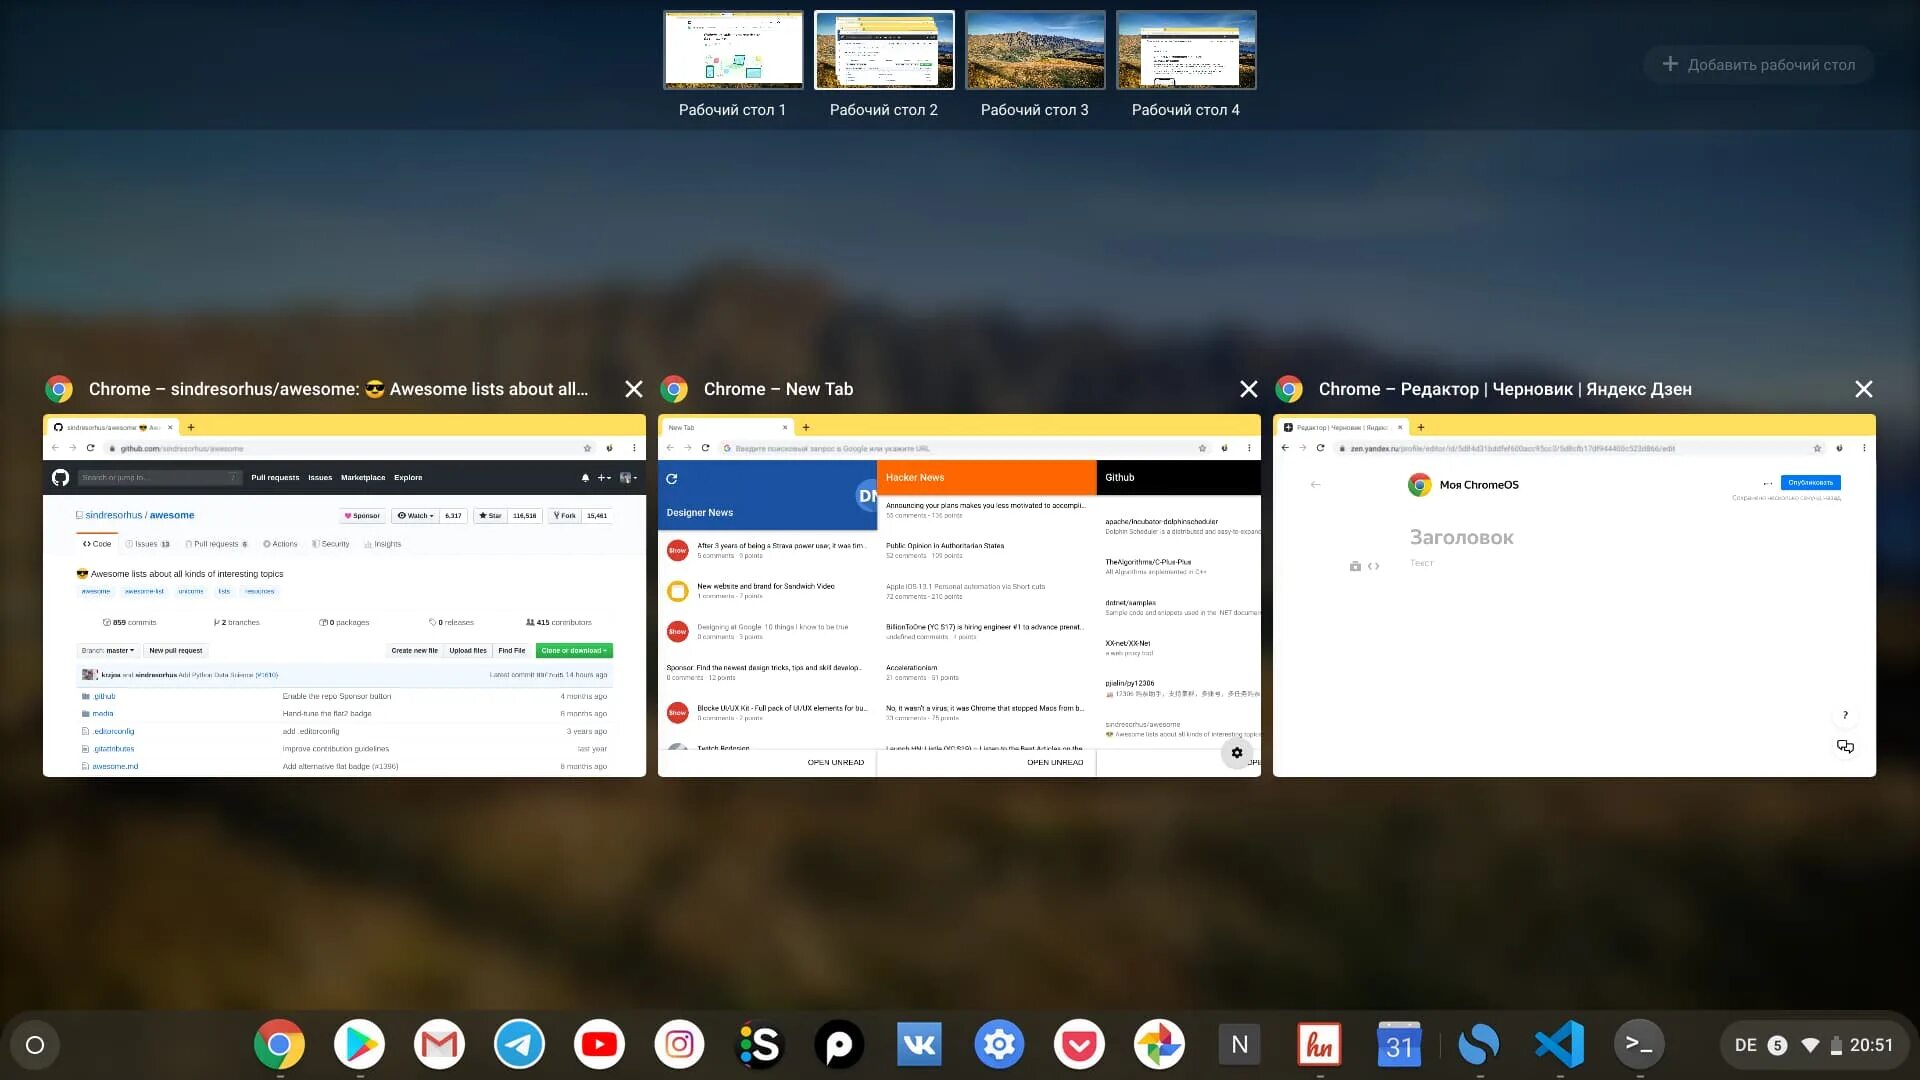
Task: Open Gmail from the shelf
Action: click(439, 1045)
